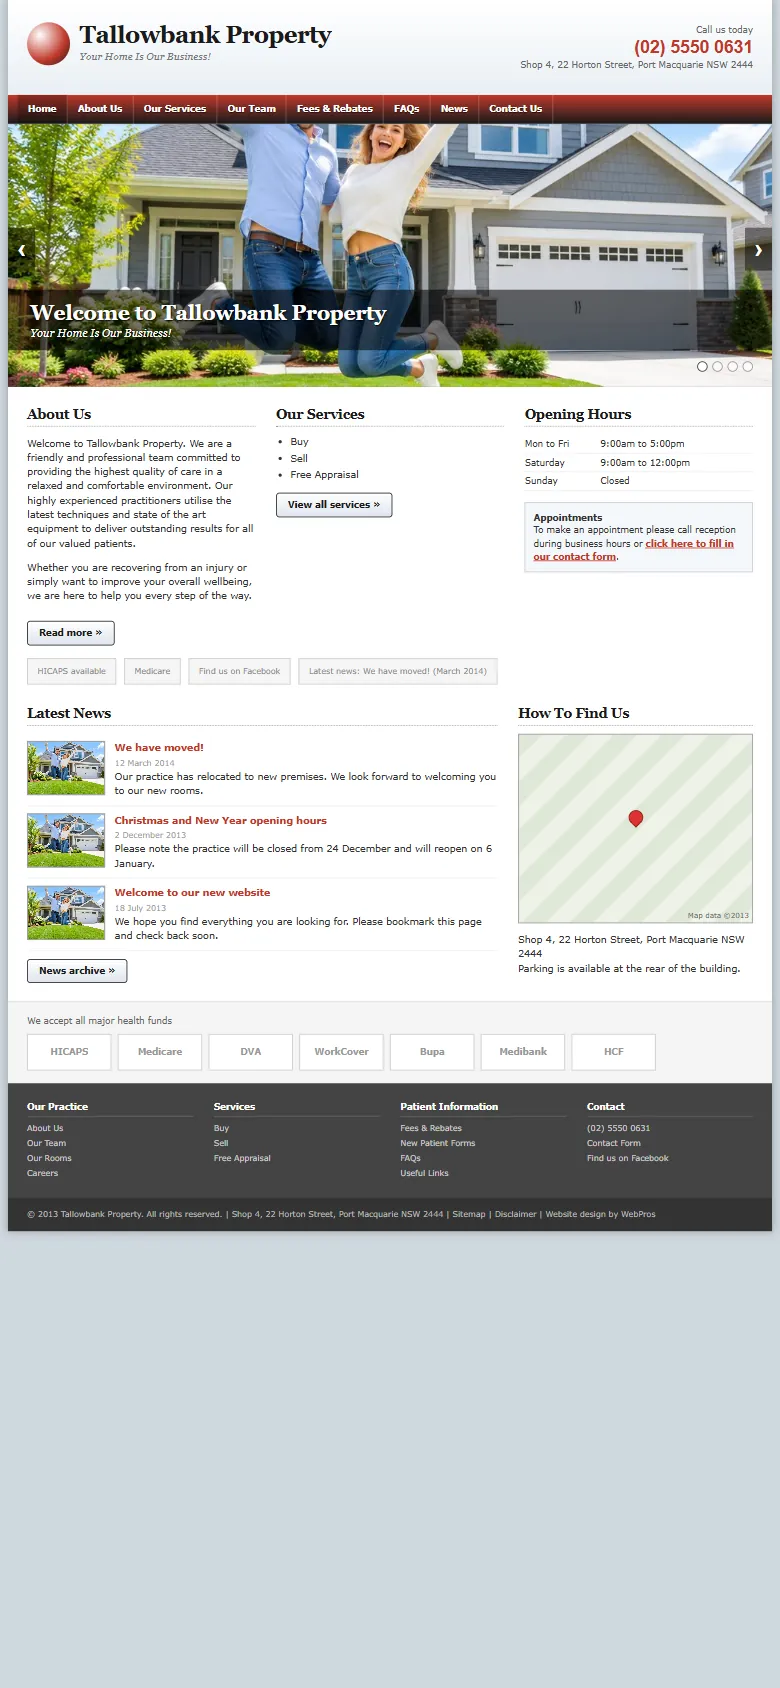Click Buy in Our Services list

click(x=299, y=442)
